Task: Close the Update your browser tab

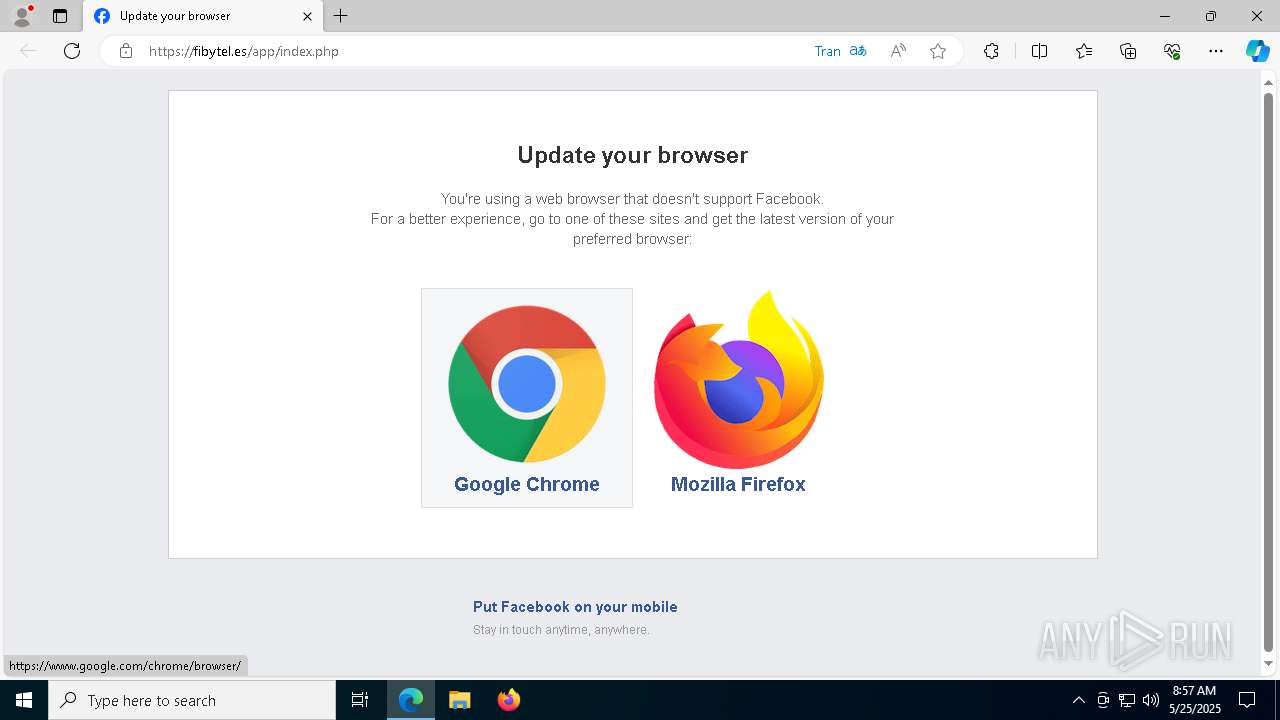Action: point(307,16)
